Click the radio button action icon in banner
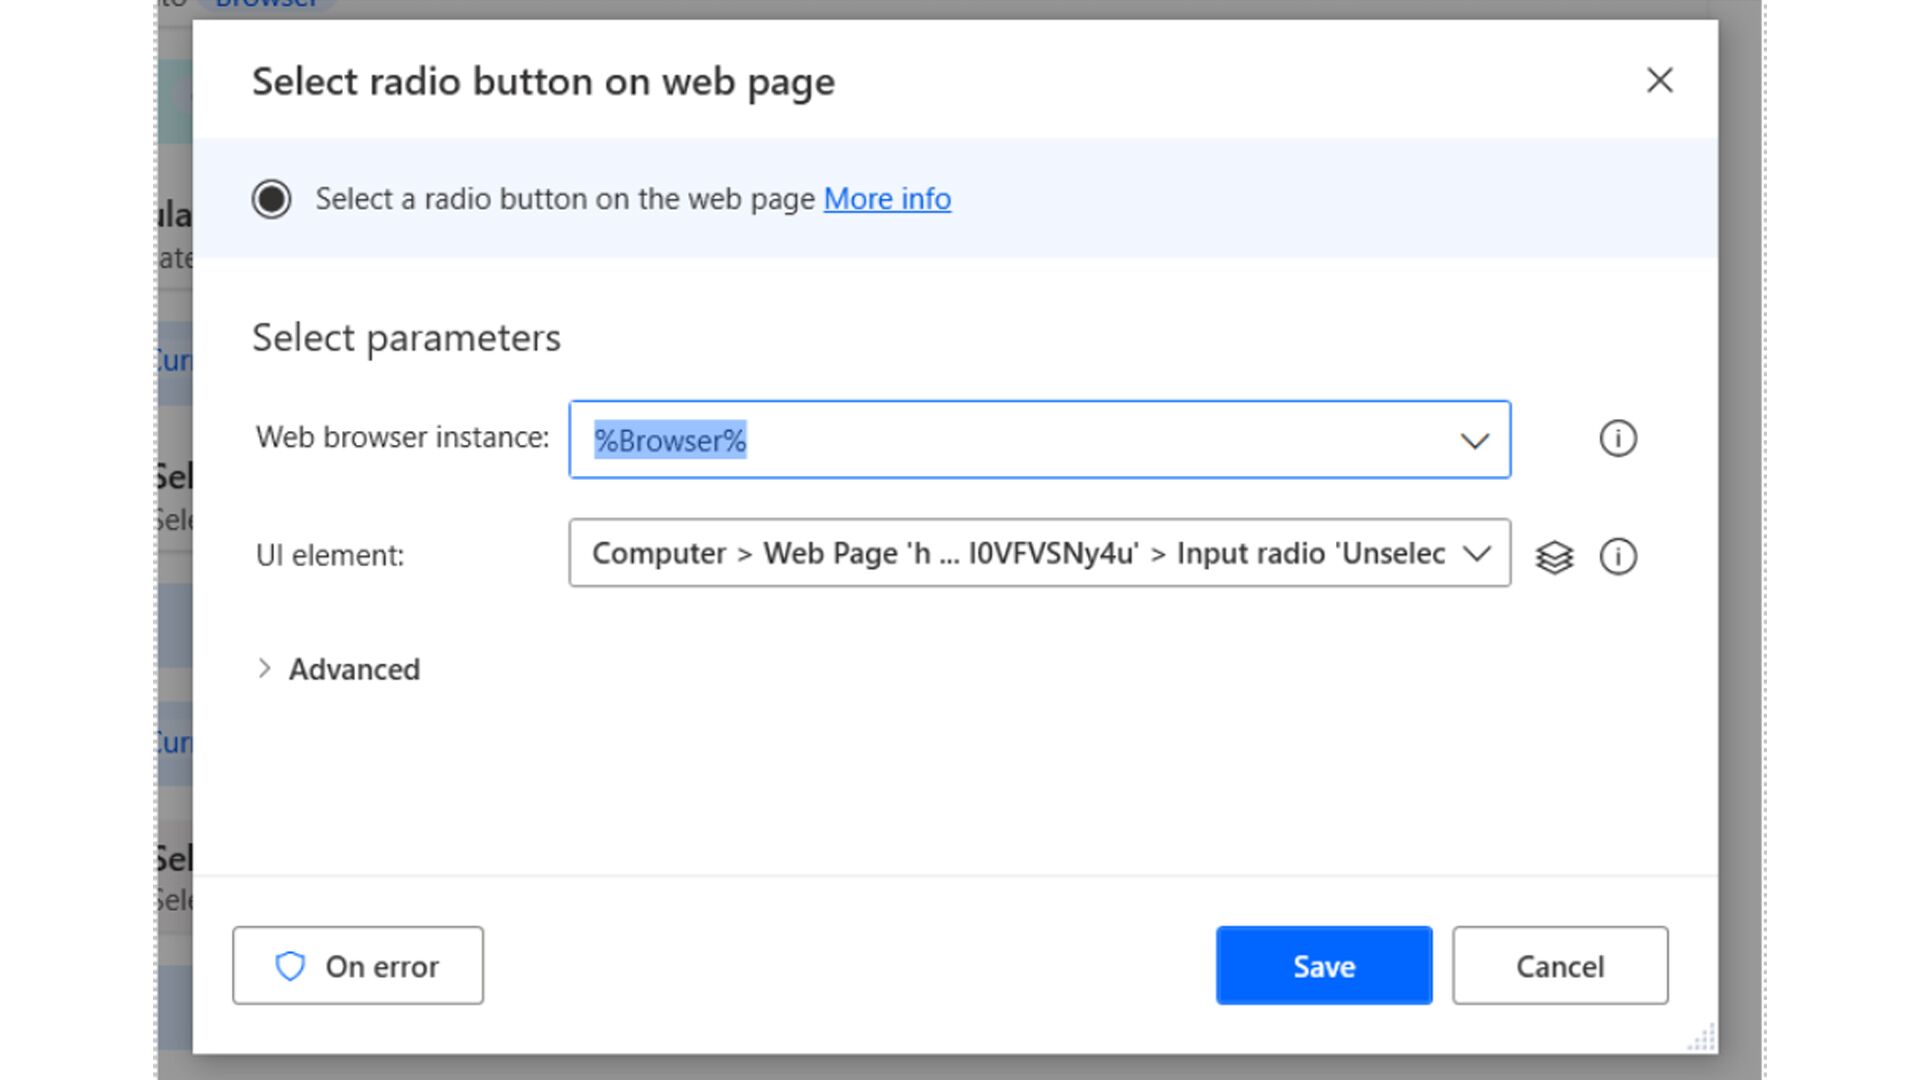Screen dimensions: 1920x1080 click(271, 199)
